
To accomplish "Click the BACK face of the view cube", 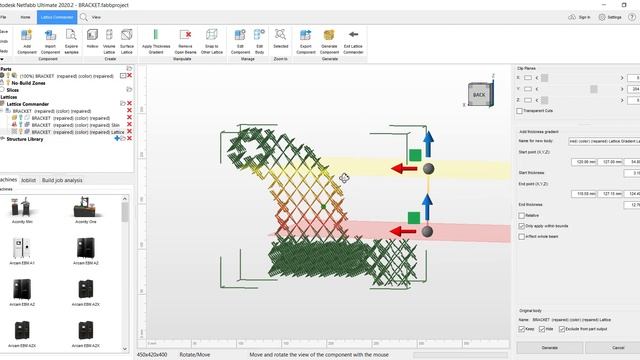I will 479,95.
